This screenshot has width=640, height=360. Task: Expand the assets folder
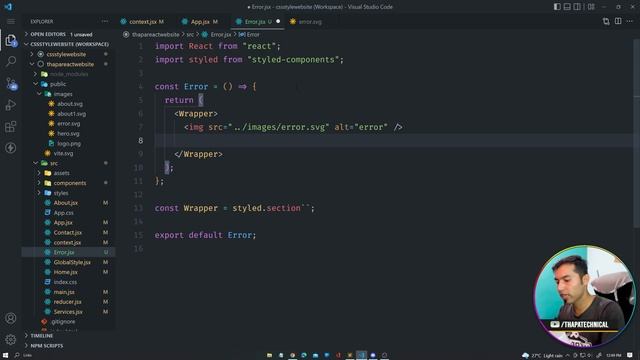(x=62, y=173)
